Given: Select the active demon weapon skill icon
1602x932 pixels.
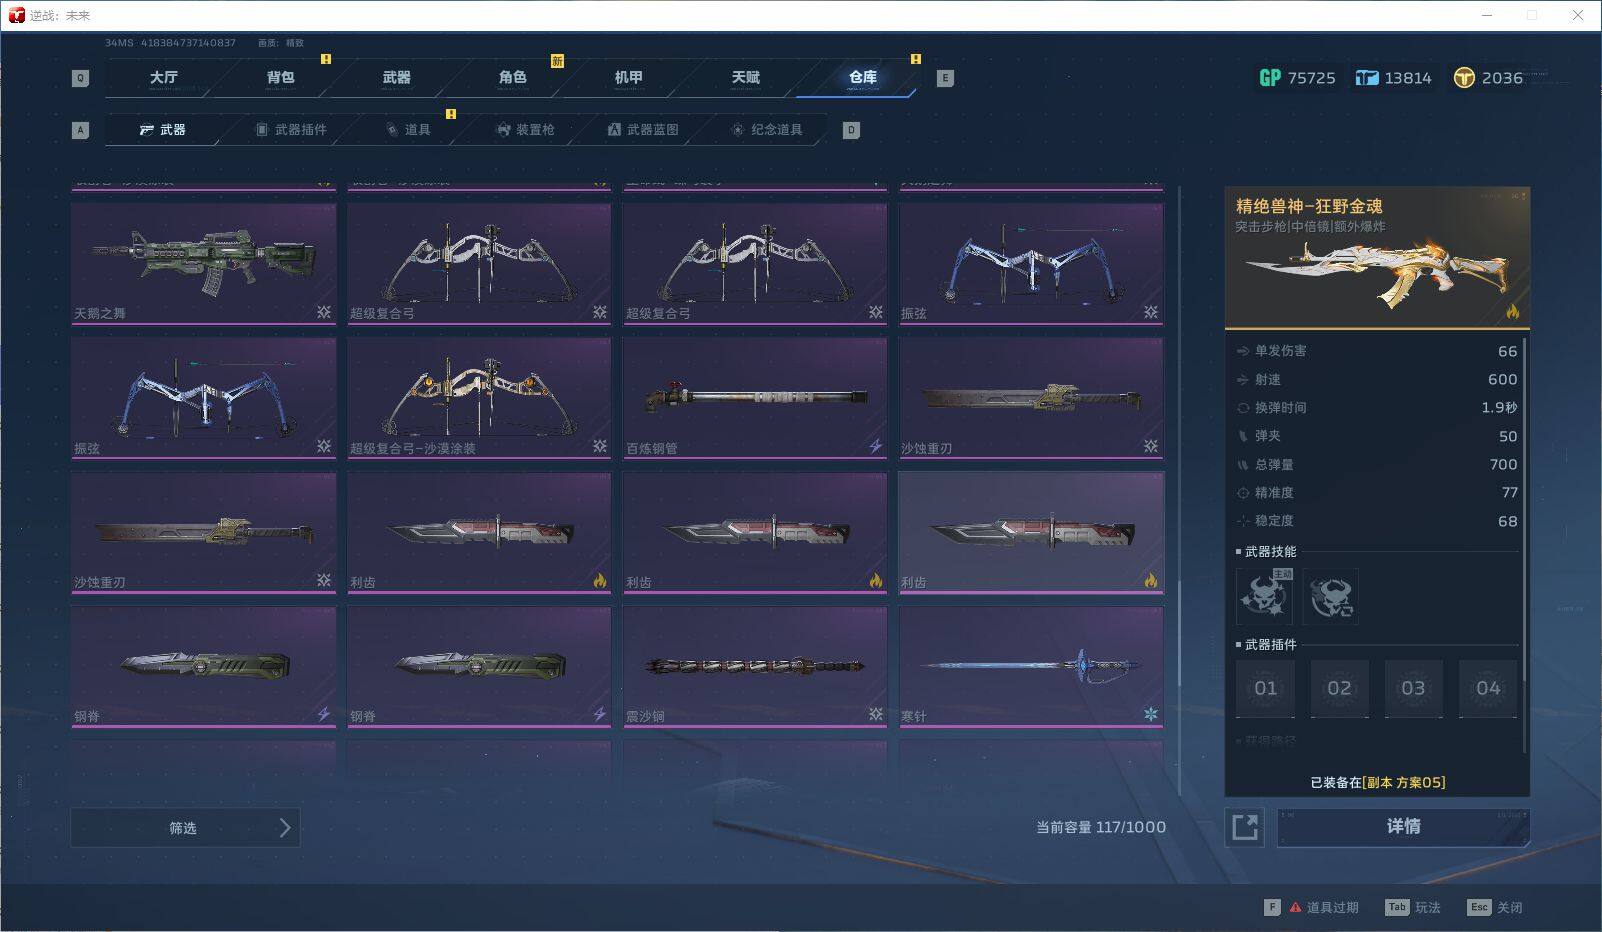Looking at the screenshot, I should tap(1264, 597).
